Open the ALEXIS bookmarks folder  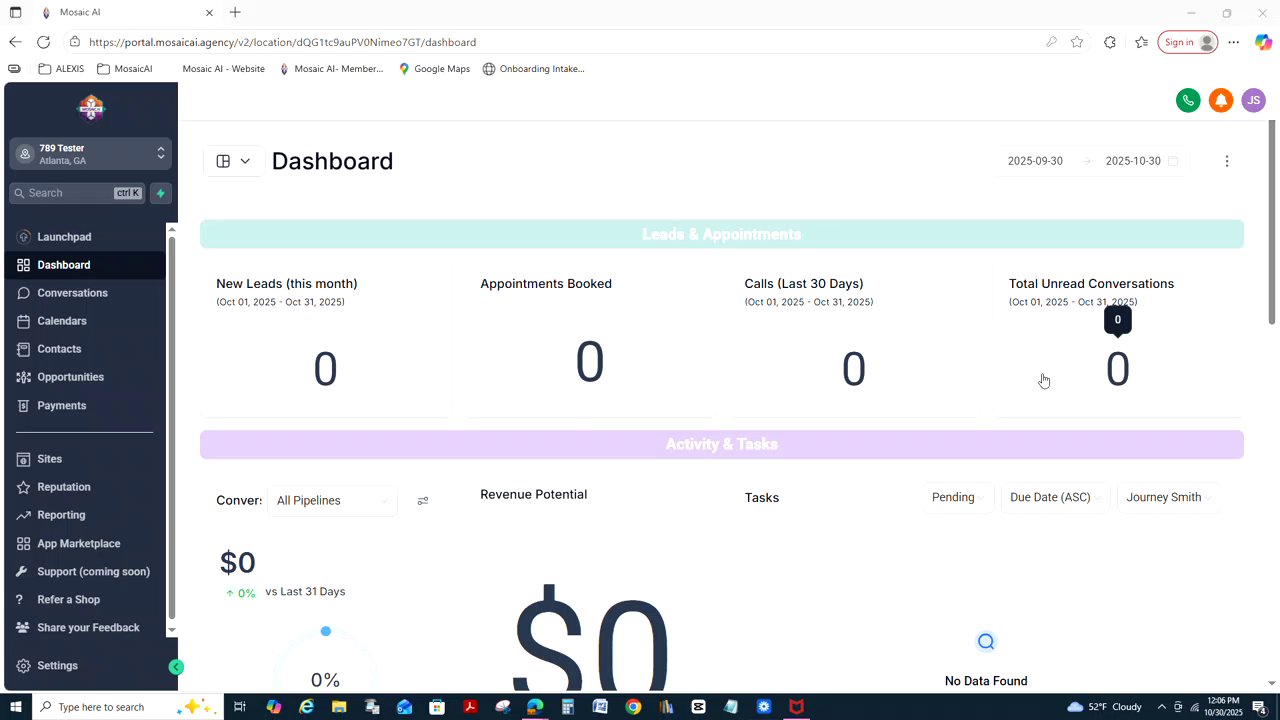[x=61, y=69]
